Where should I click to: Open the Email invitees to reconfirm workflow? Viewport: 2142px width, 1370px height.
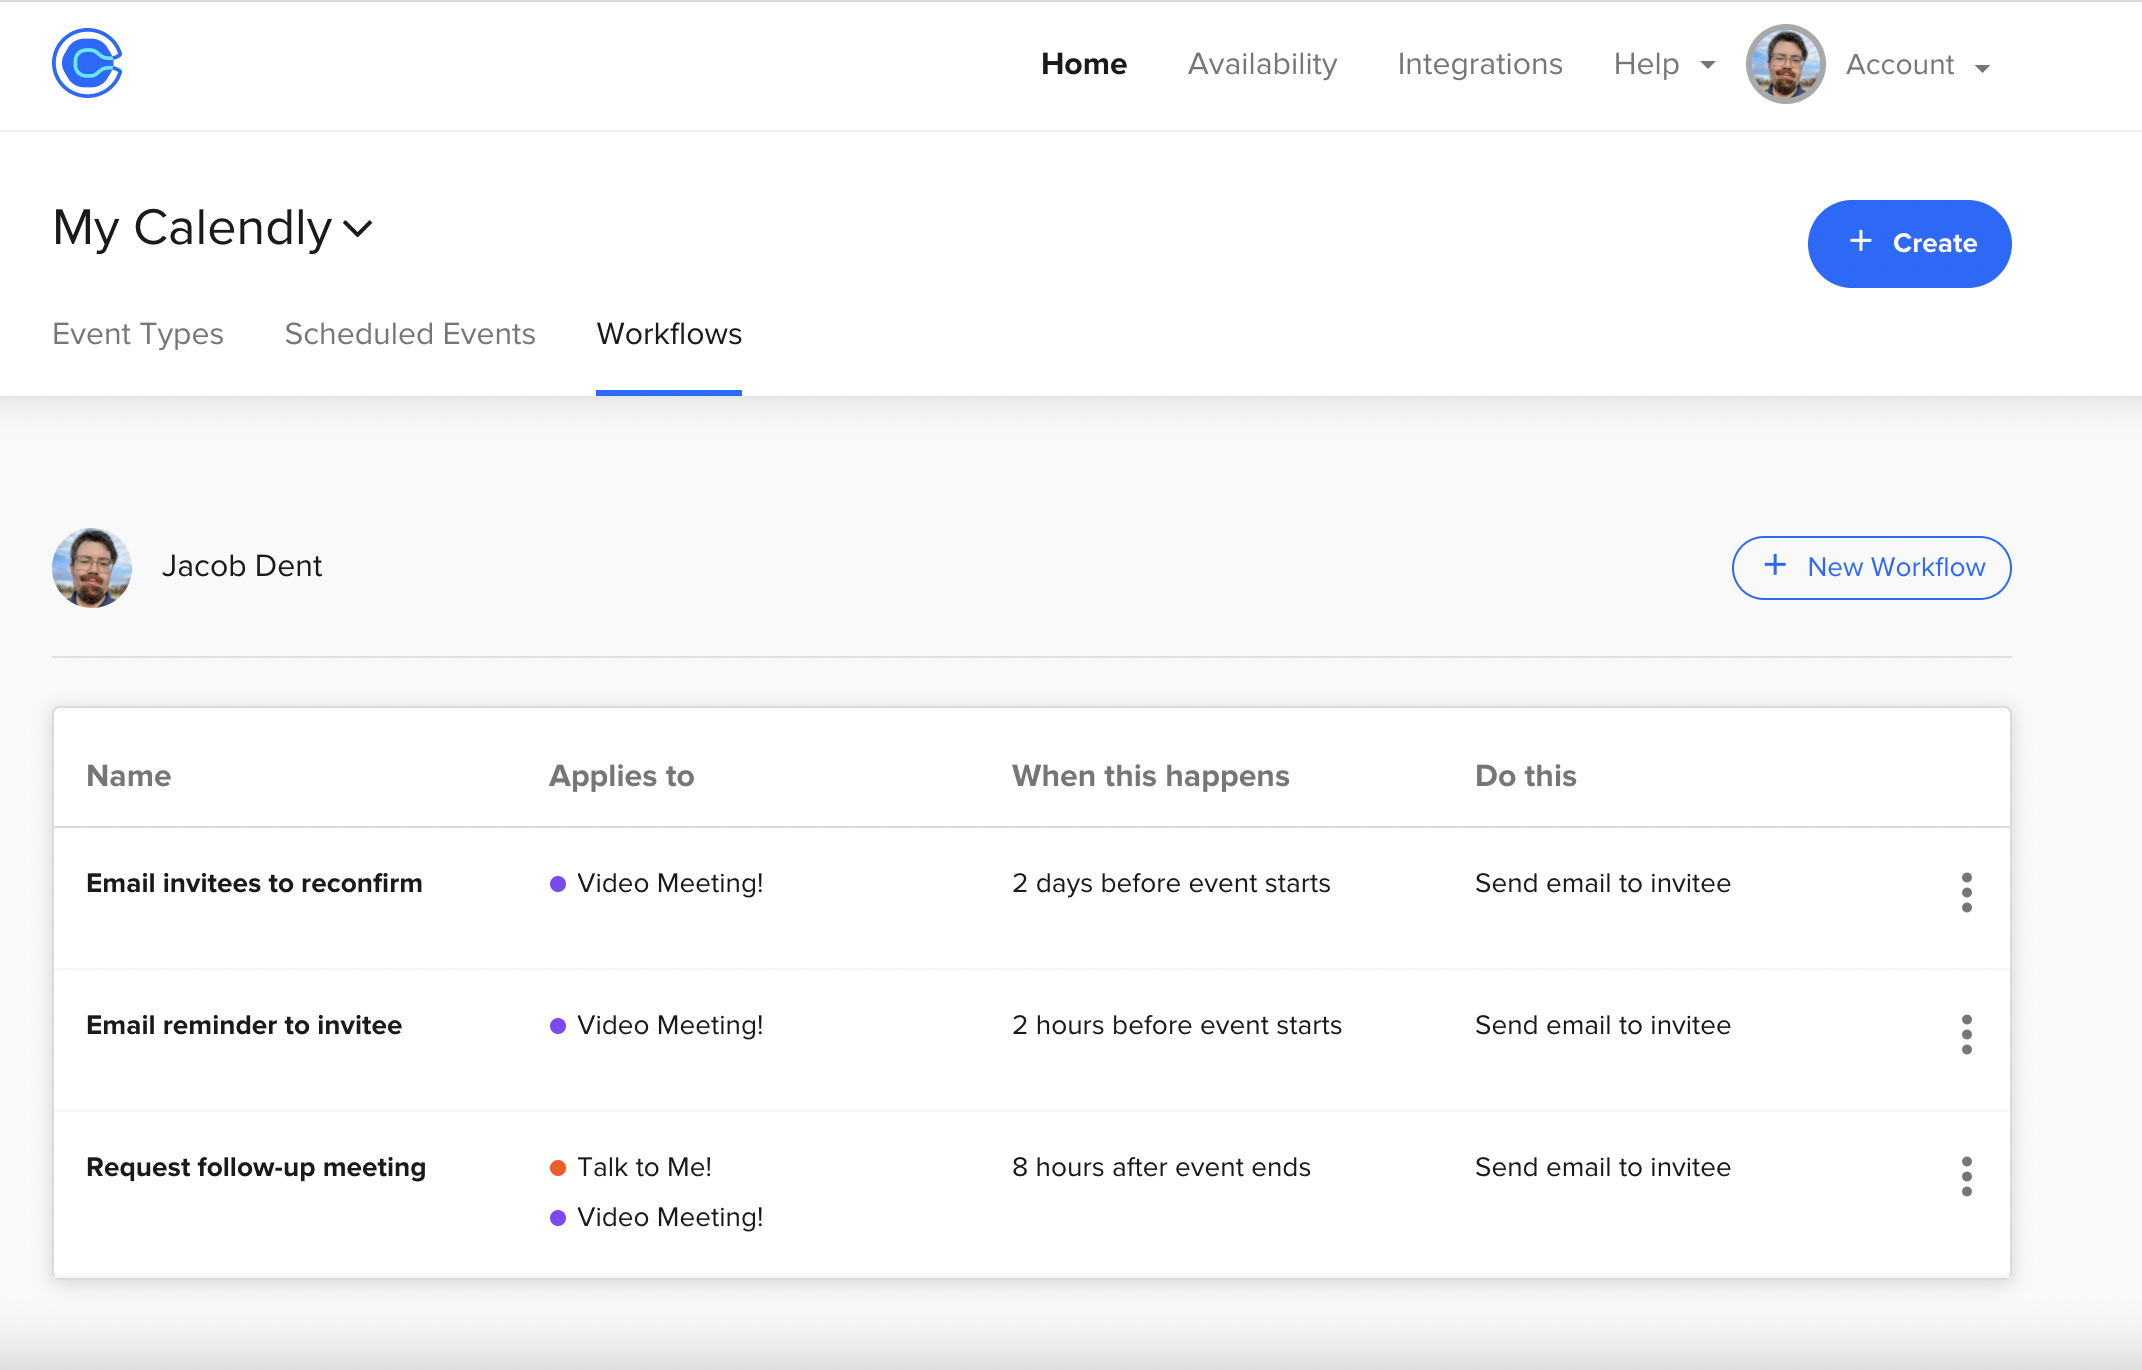click(254, 883)
